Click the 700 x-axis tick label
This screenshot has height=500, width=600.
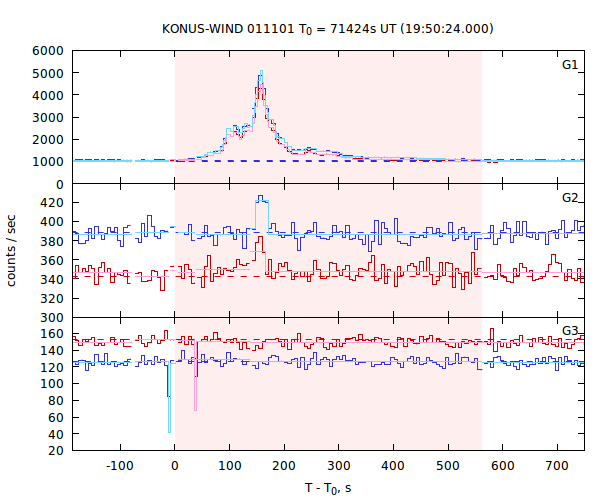557,466
